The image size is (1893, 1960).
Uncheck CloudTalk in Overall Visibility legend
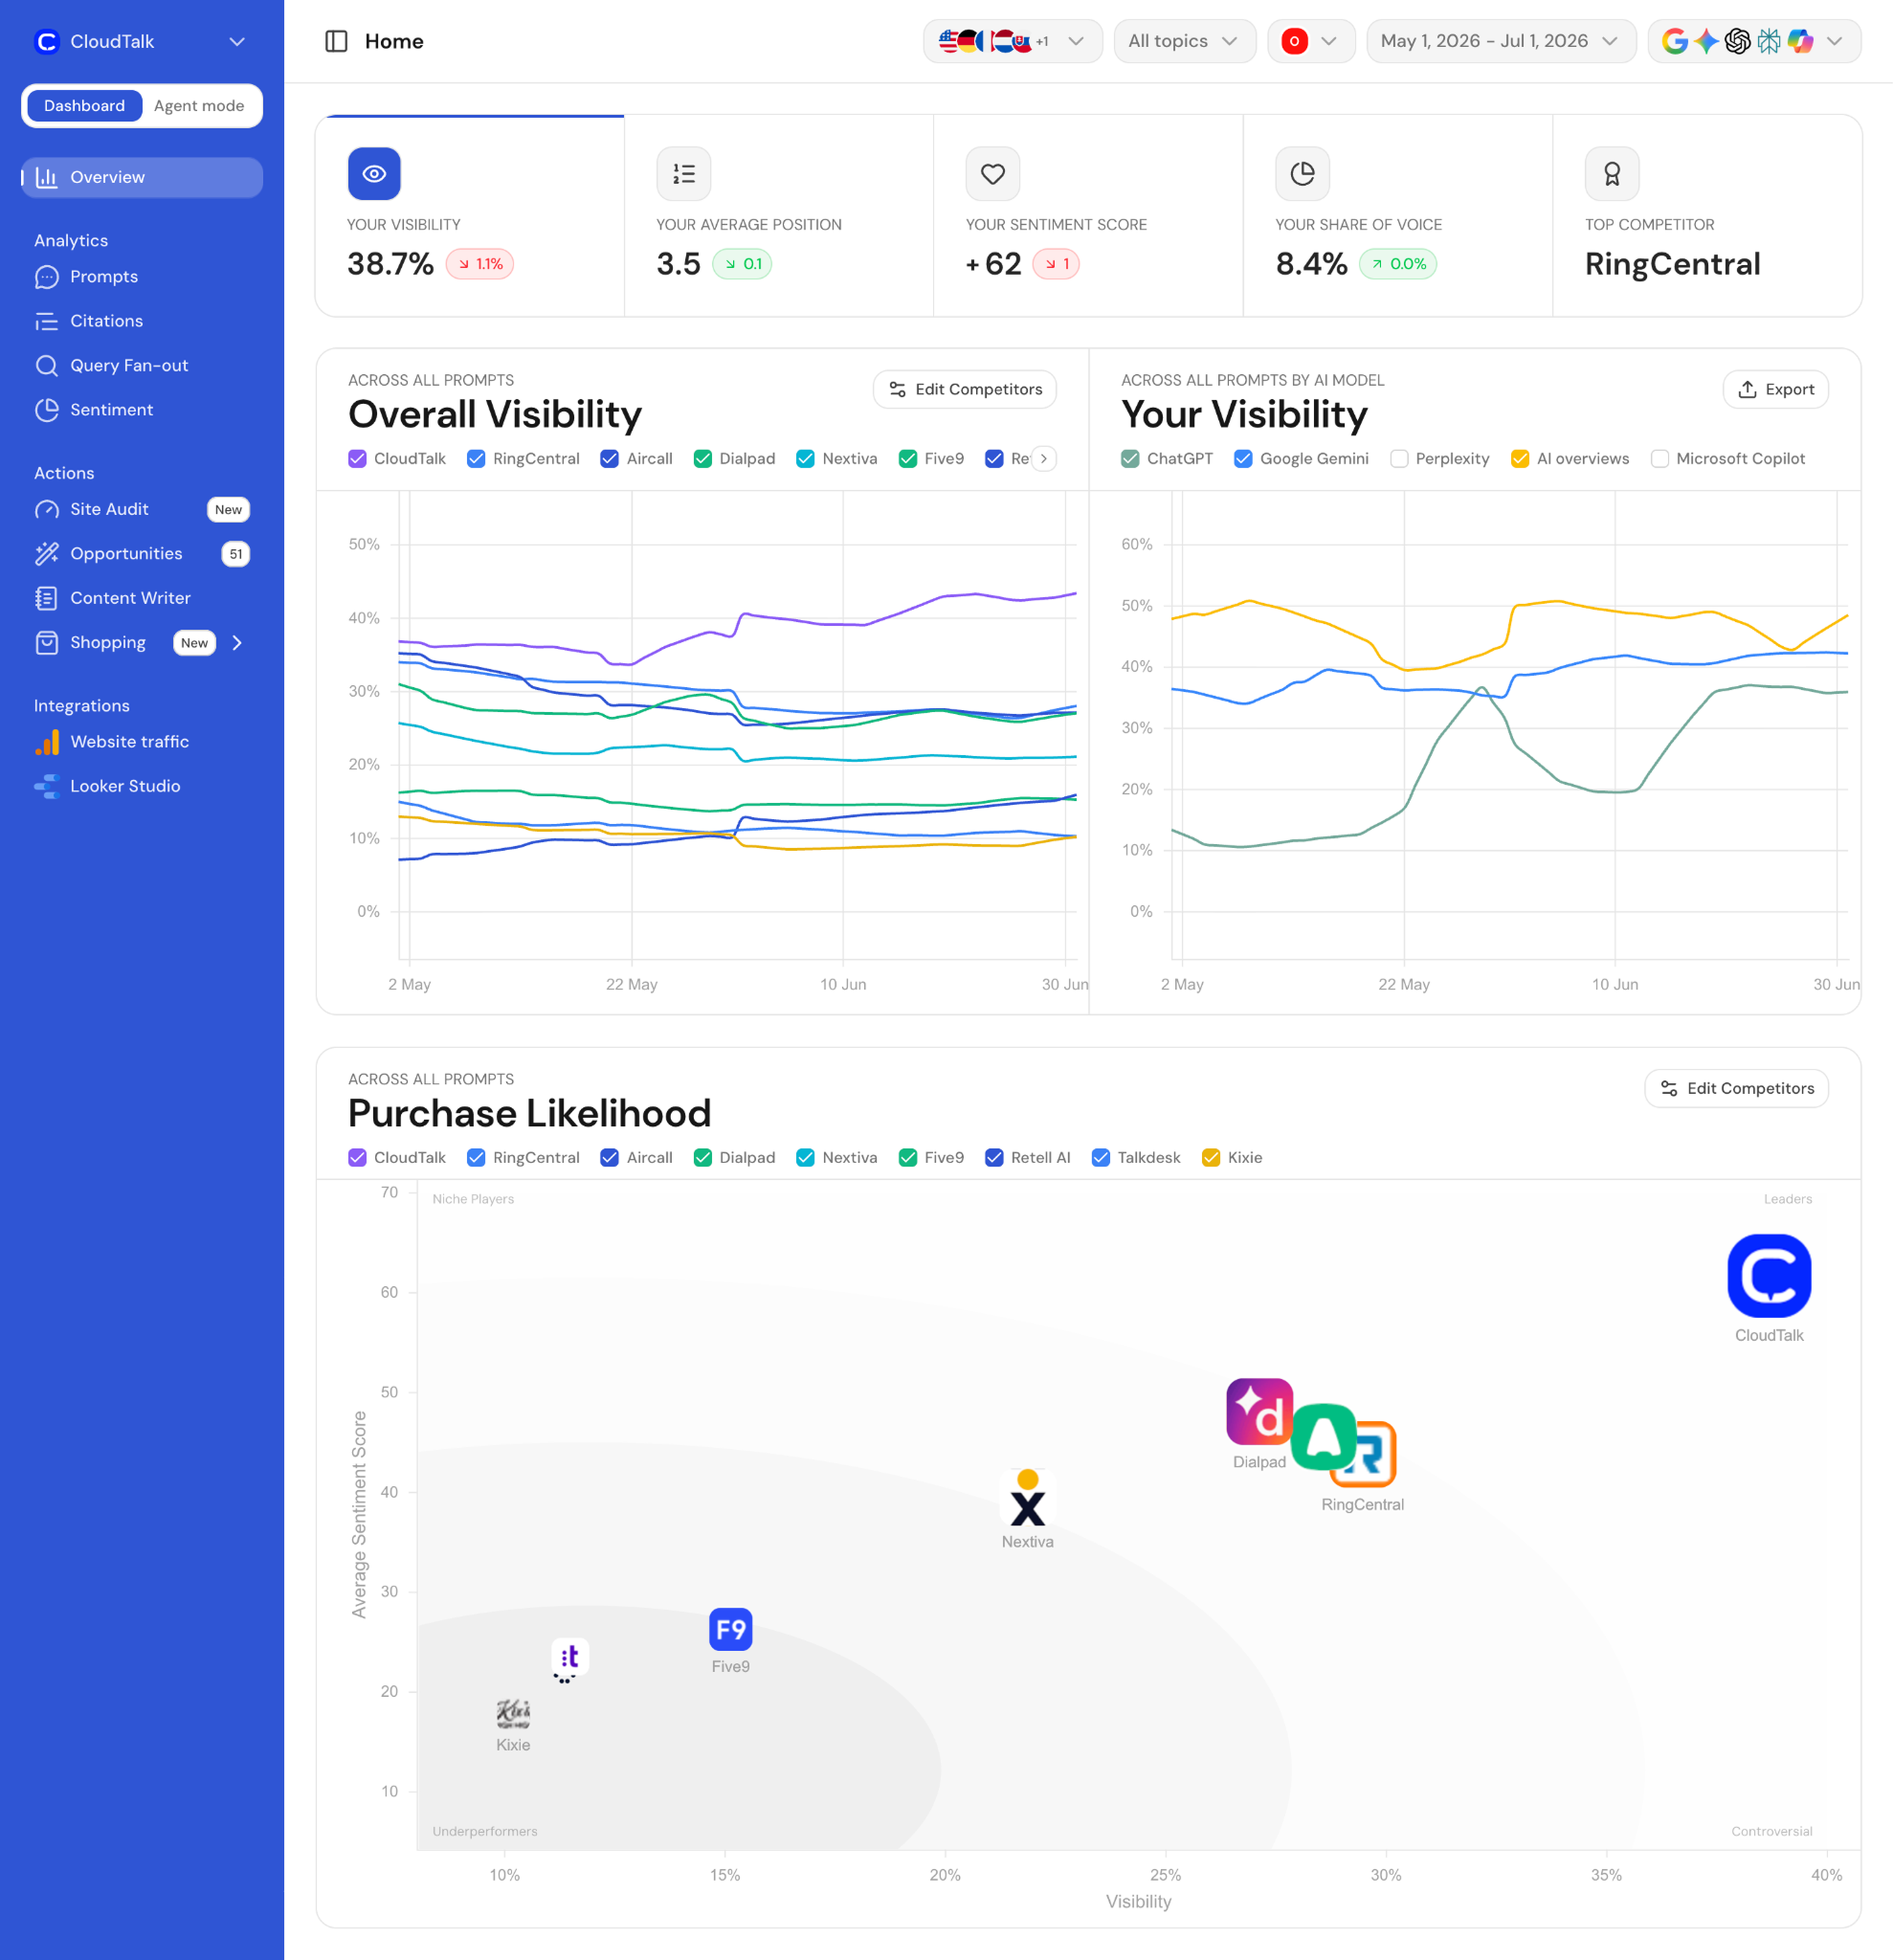[357, 459]
